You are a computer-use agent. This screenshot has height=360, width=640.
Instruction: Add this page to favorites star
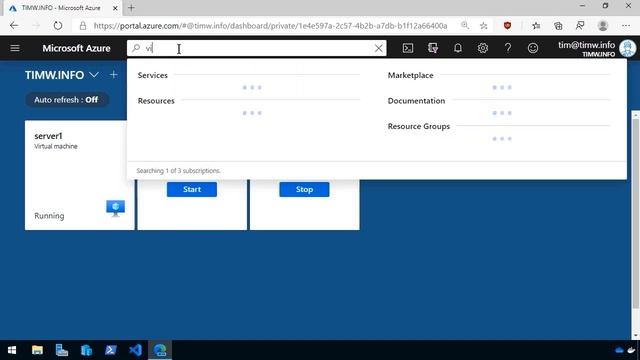click(x=483, y=26)
